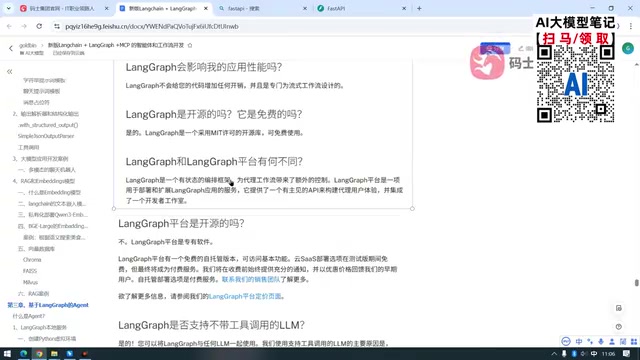
Task: Switch to the FastAPI tab
Action: (362, 8)
